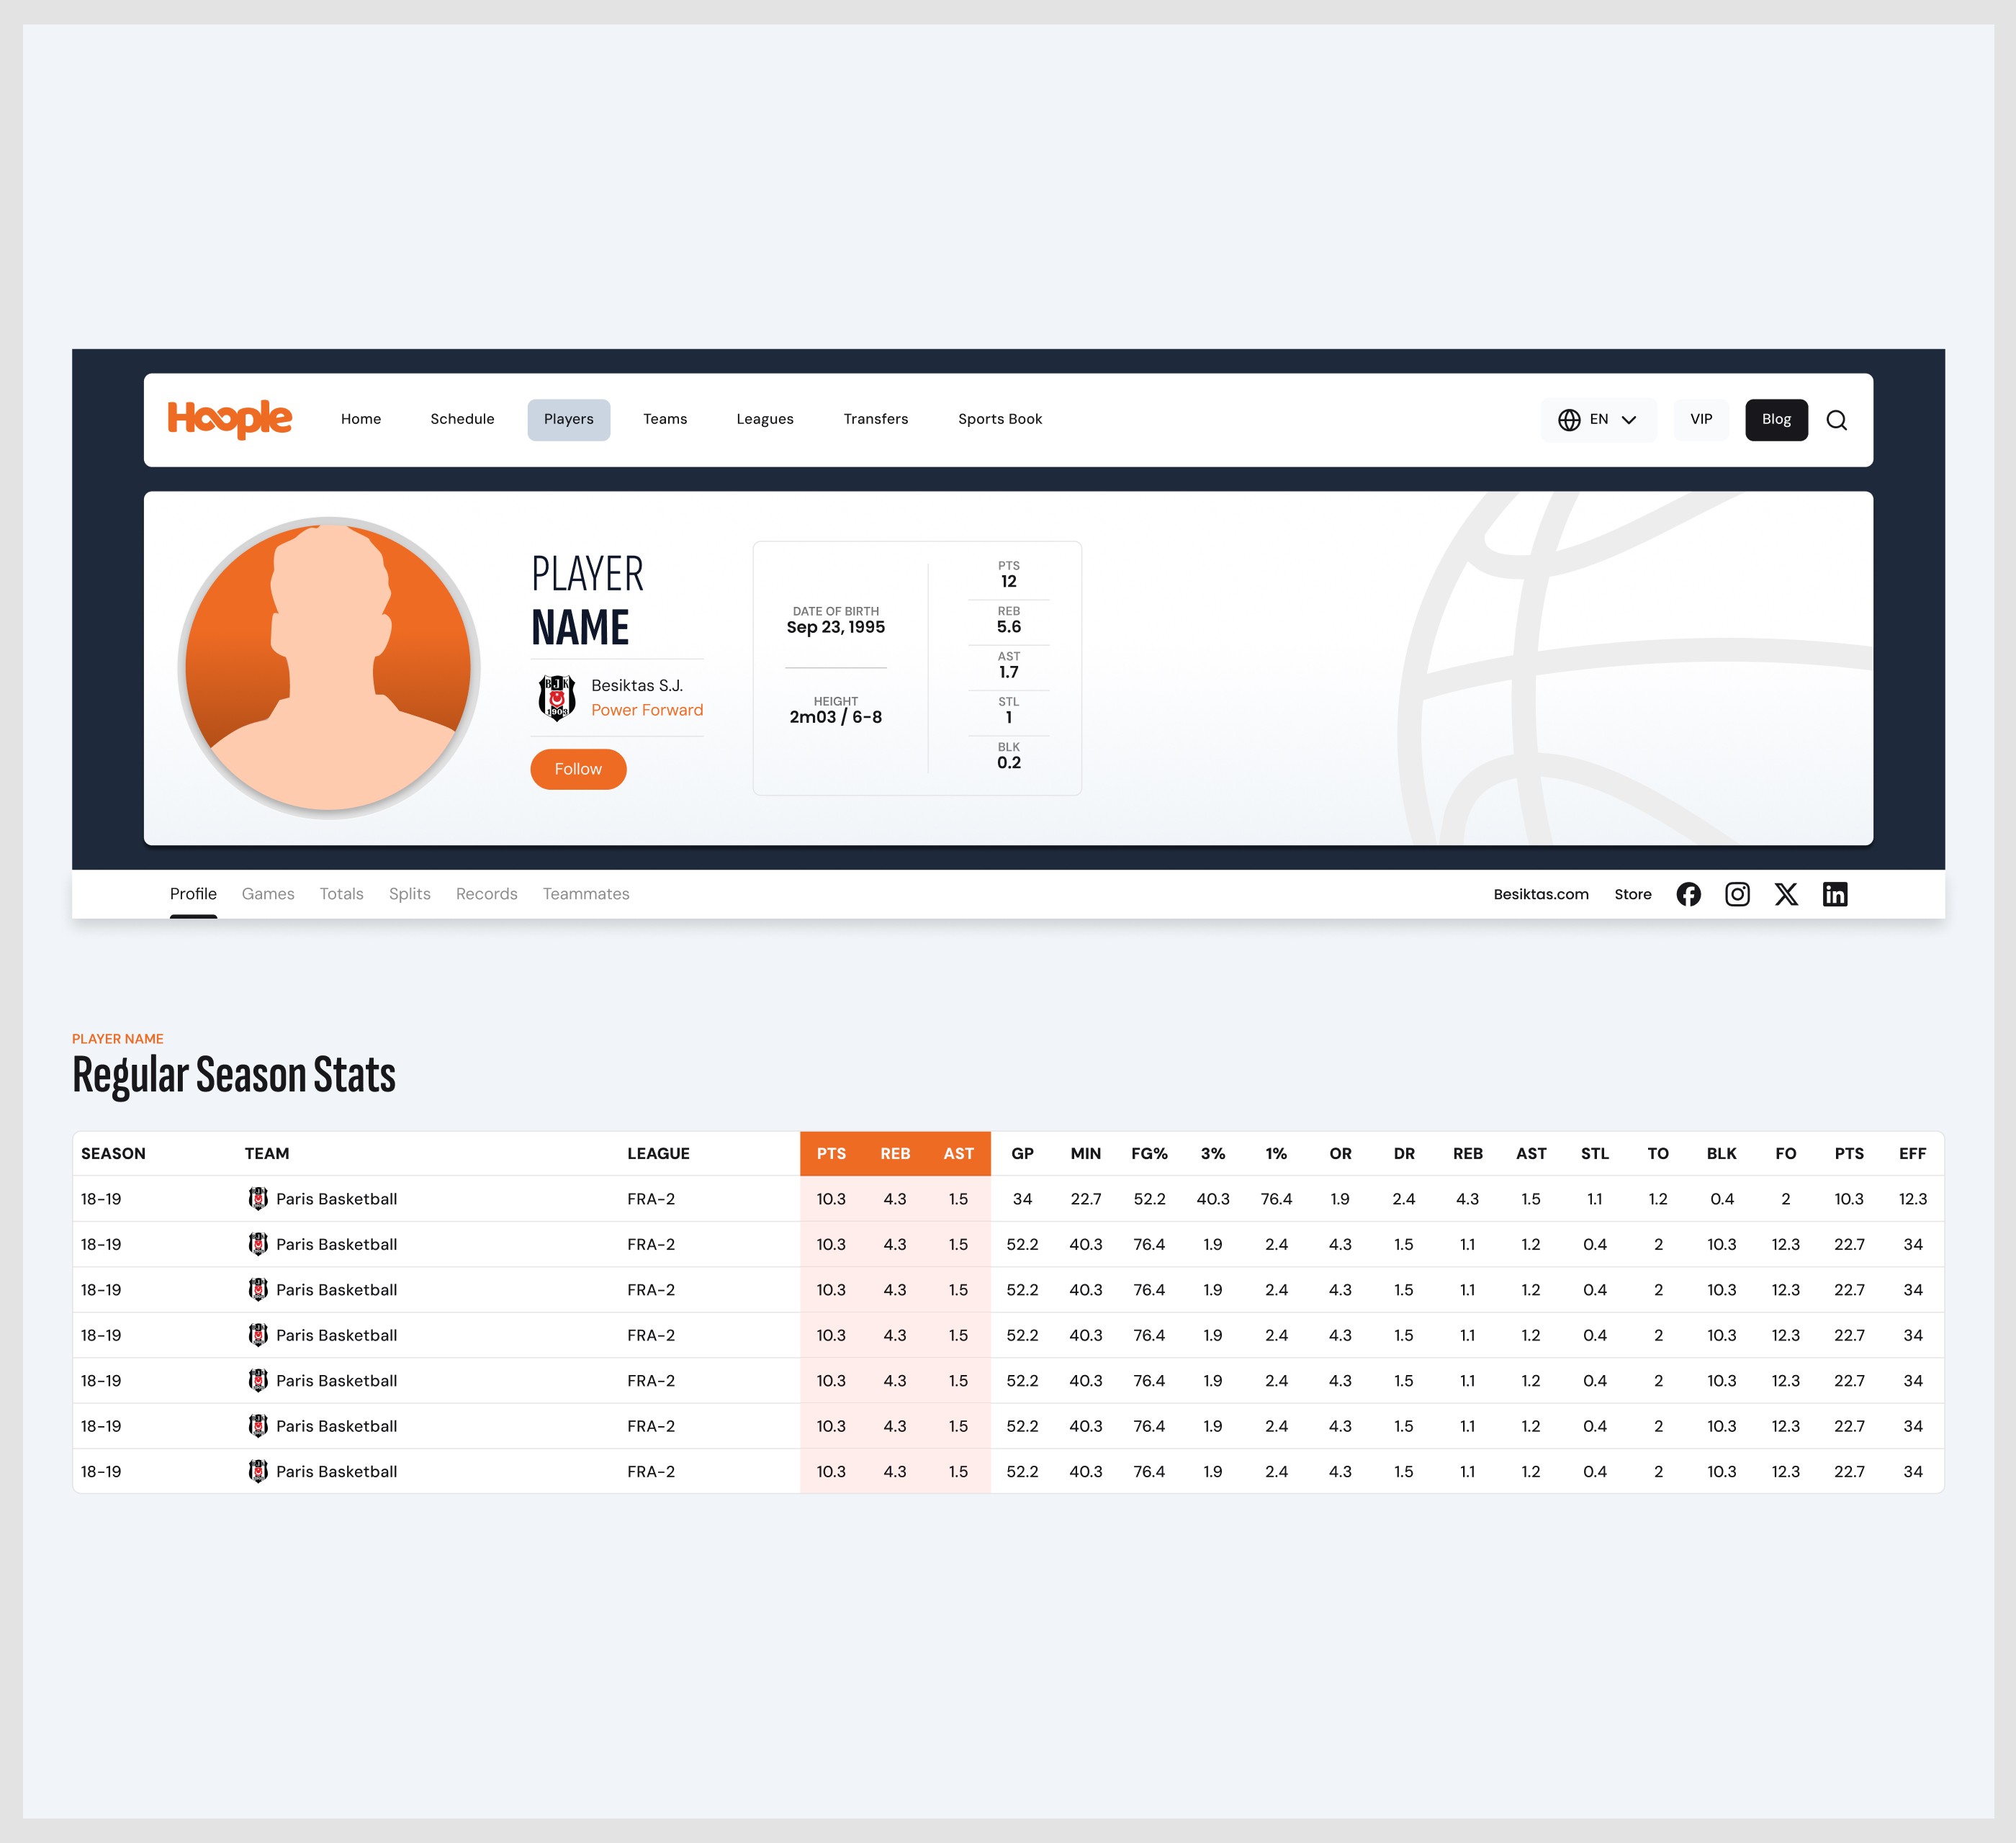Click the X (Twitter) icon
Screen dimensions: 2016x1843
pos(1786,894)
